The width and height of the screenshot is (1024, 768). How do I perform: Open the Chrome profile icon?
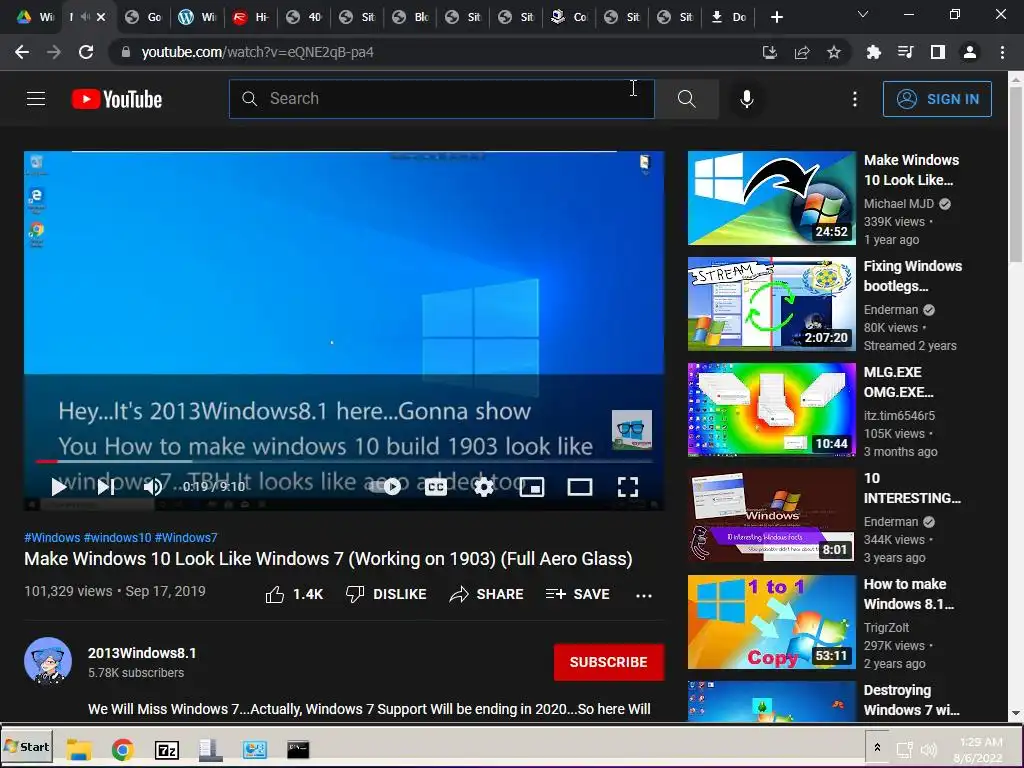tap(970, 52)
